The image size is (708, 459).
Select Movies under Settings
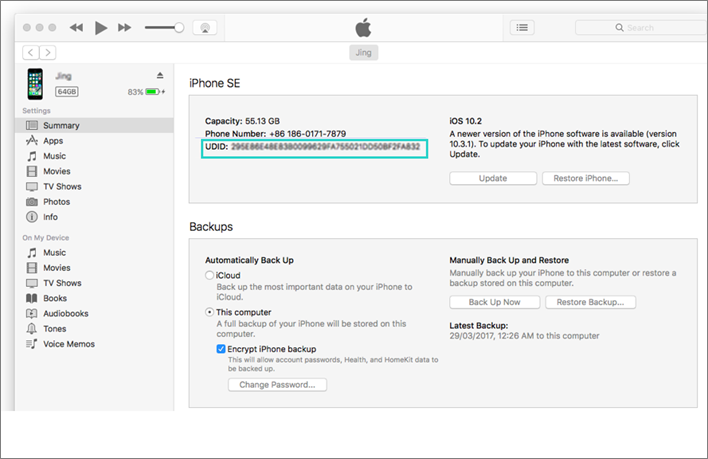tap(94, 172)
